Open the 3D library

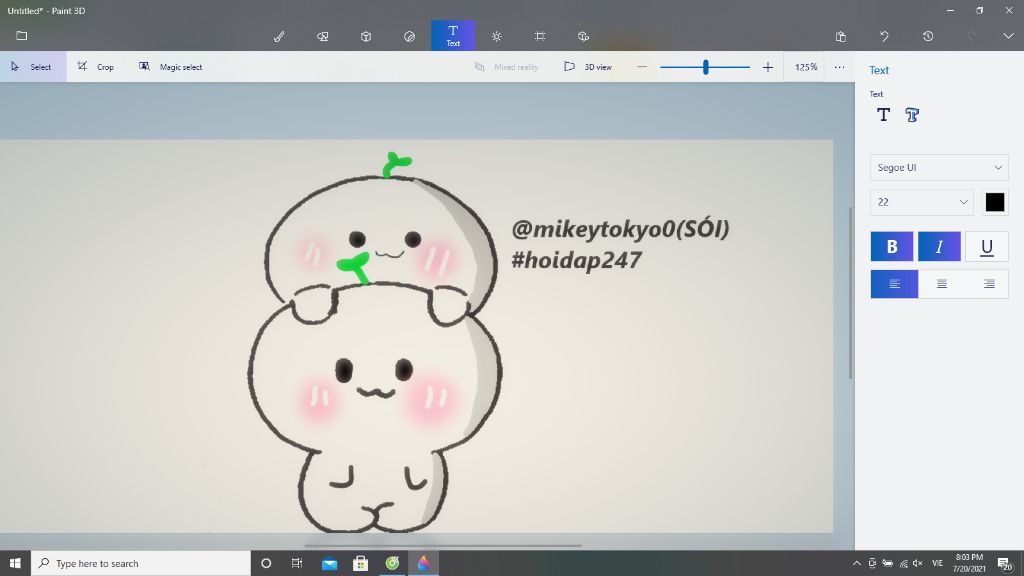(583, 36)
